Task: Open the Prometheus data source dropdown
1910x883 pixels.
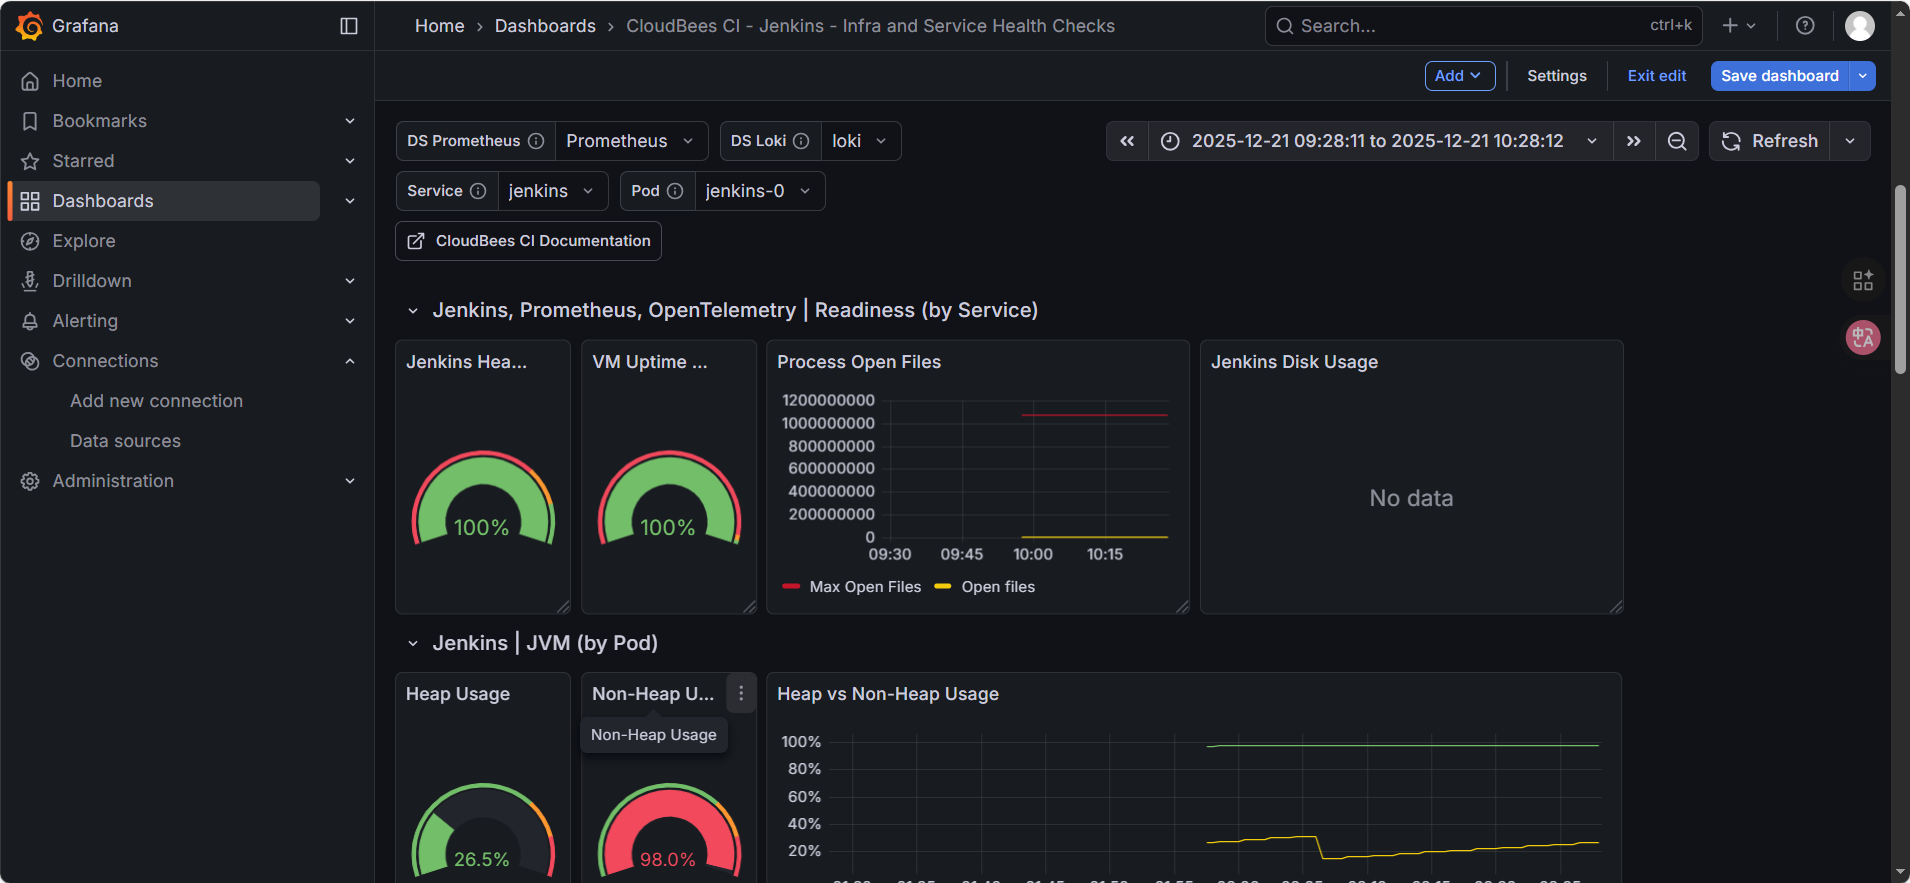Action: [630, 141]
